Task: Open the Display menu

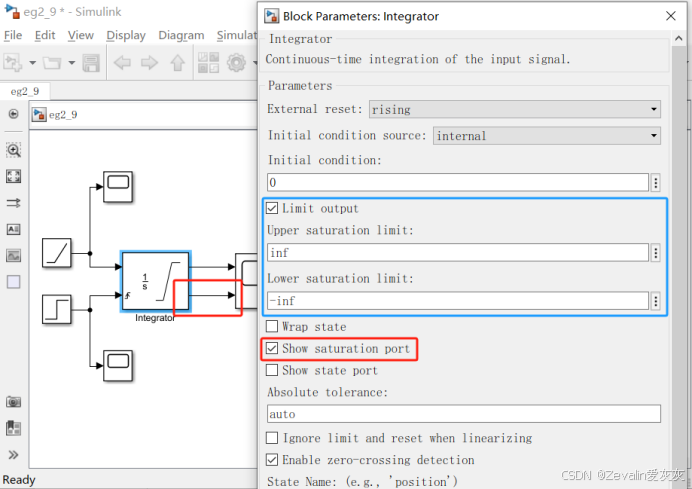Action: (x=126, y=35)
